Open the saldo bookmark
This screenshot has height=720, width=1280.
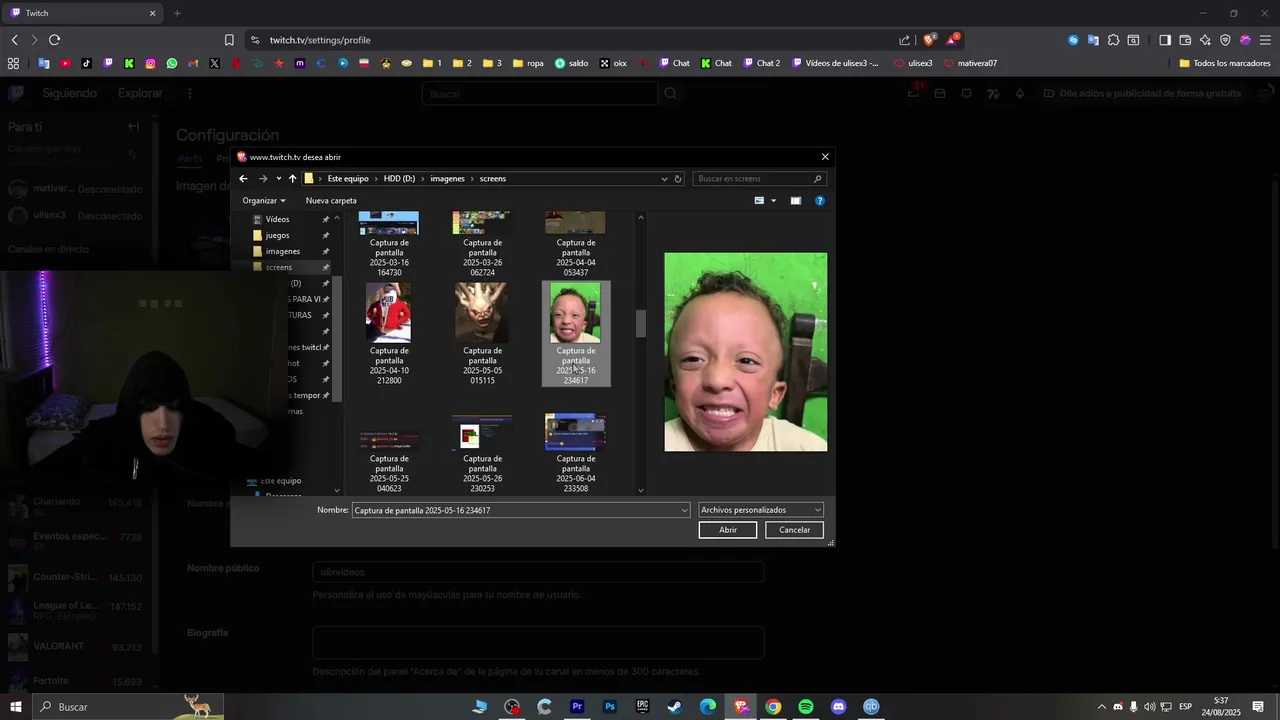572,63
